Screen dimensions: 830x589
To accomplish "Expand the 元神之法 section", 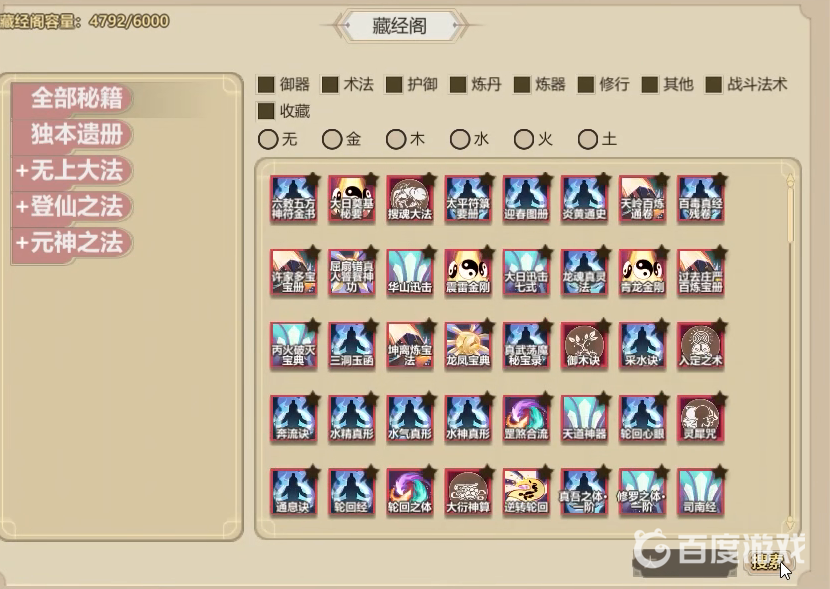I will [72, 243].
